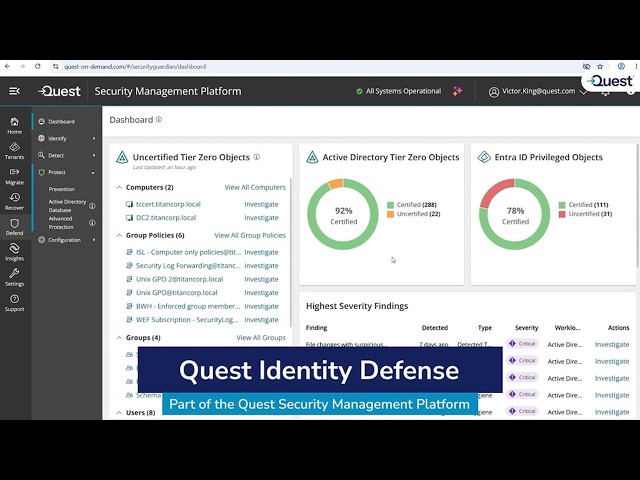Bookmark page with star icon
The width and height of the screenshot is (640, 480).
click(x=600, y=66)
